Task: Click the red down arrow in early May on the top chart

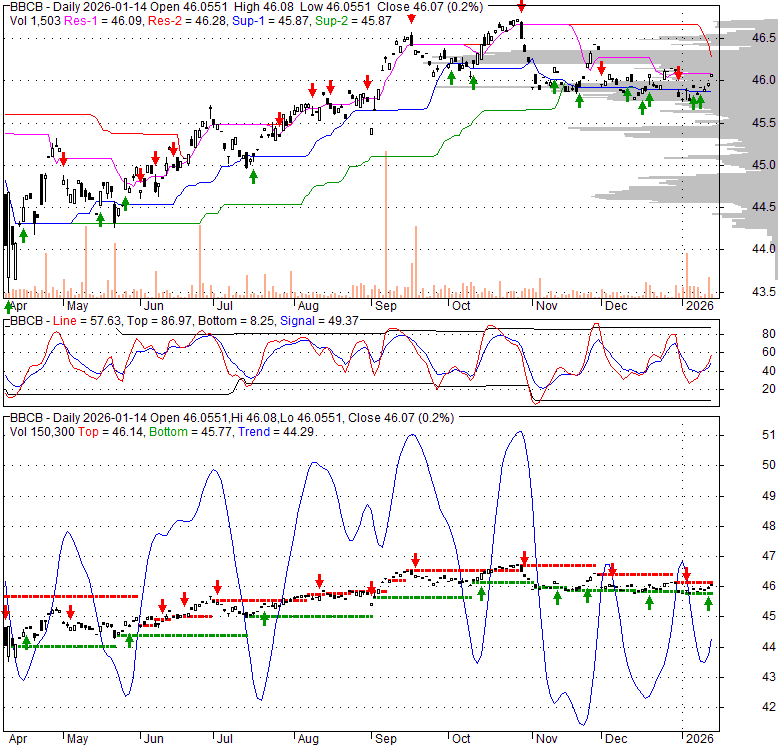Action: pyautogui.click(x=63, y=159)
